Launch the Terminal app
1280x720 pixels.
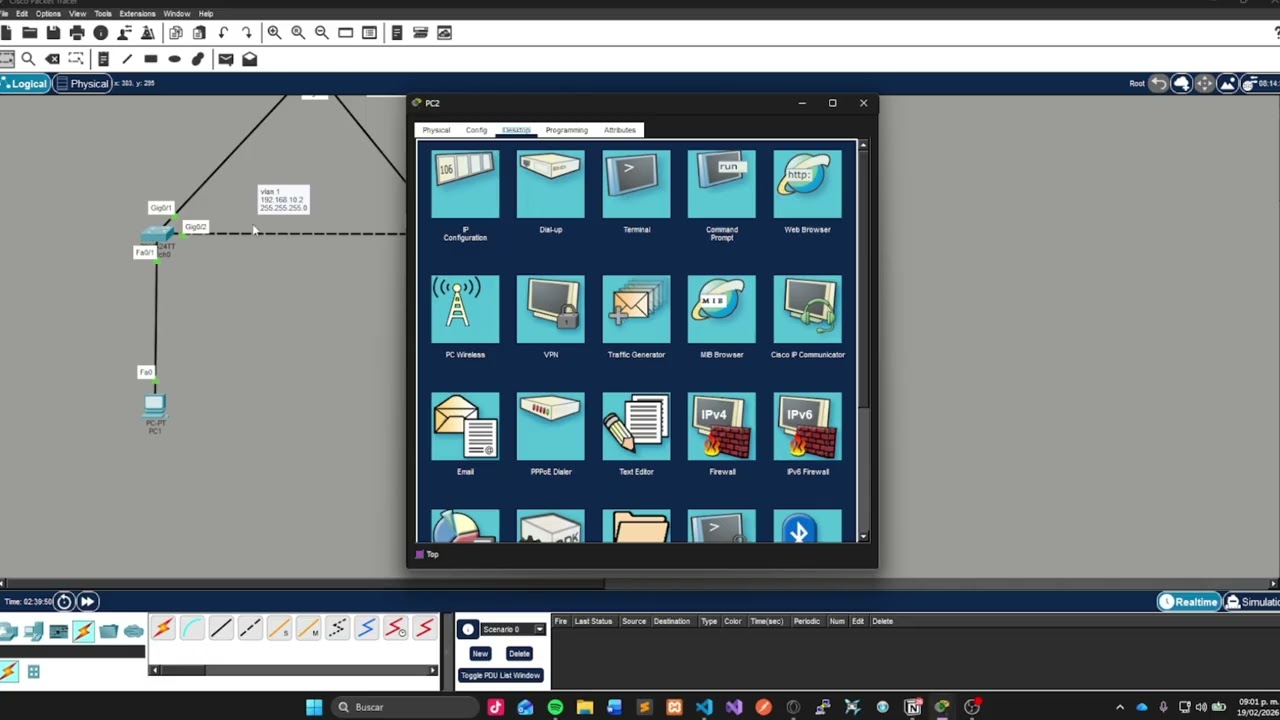[x=636, y=185]
